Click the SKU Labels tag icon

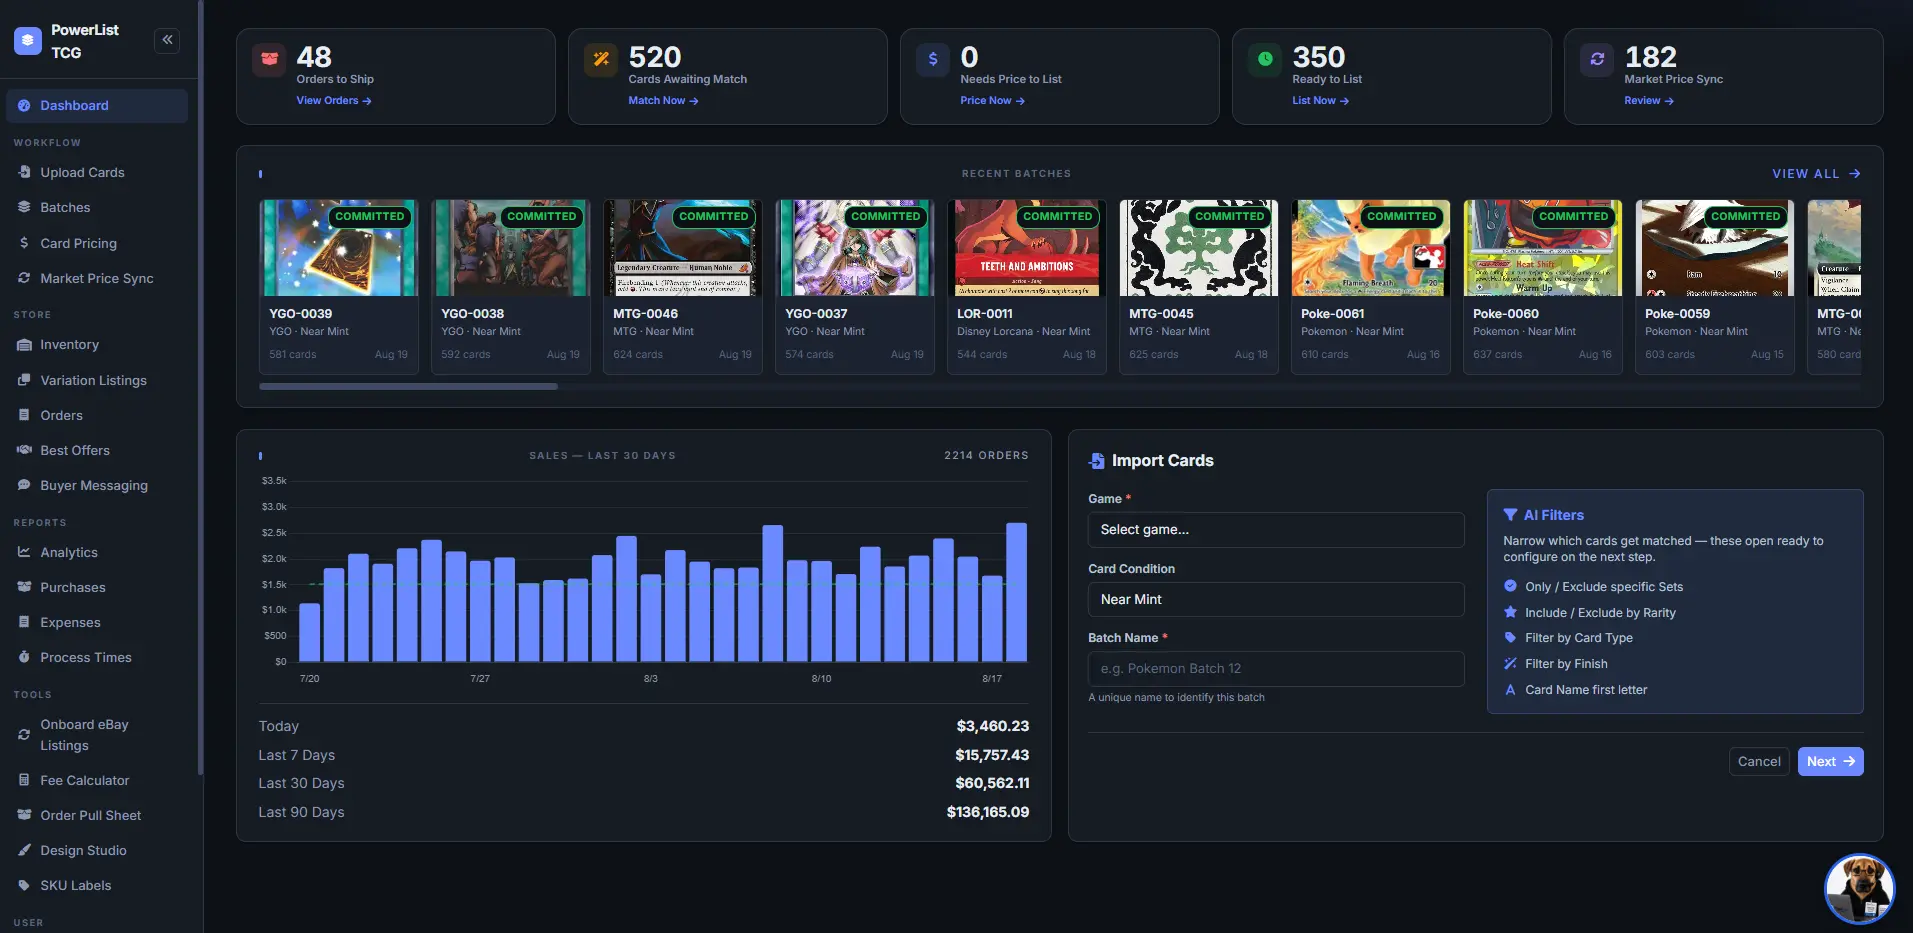(x=24, y=885)
